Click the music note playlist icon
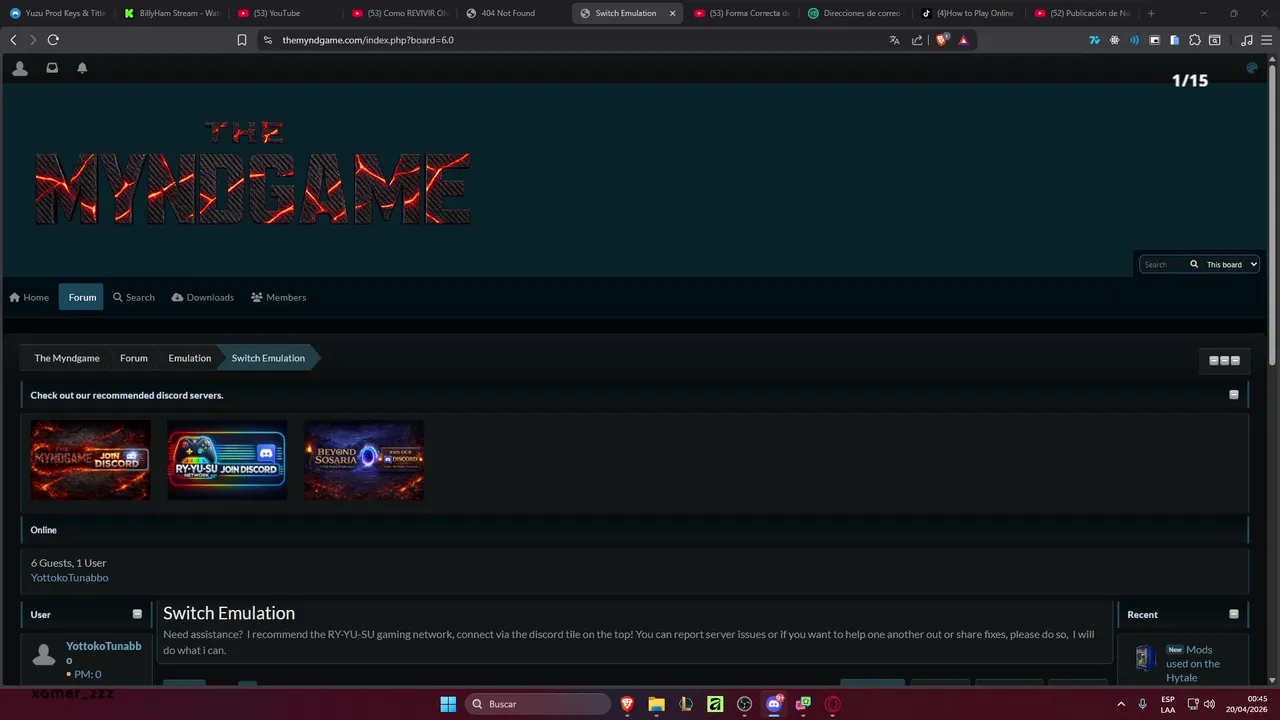The image size is (1280, 720). pos(1246,40)
